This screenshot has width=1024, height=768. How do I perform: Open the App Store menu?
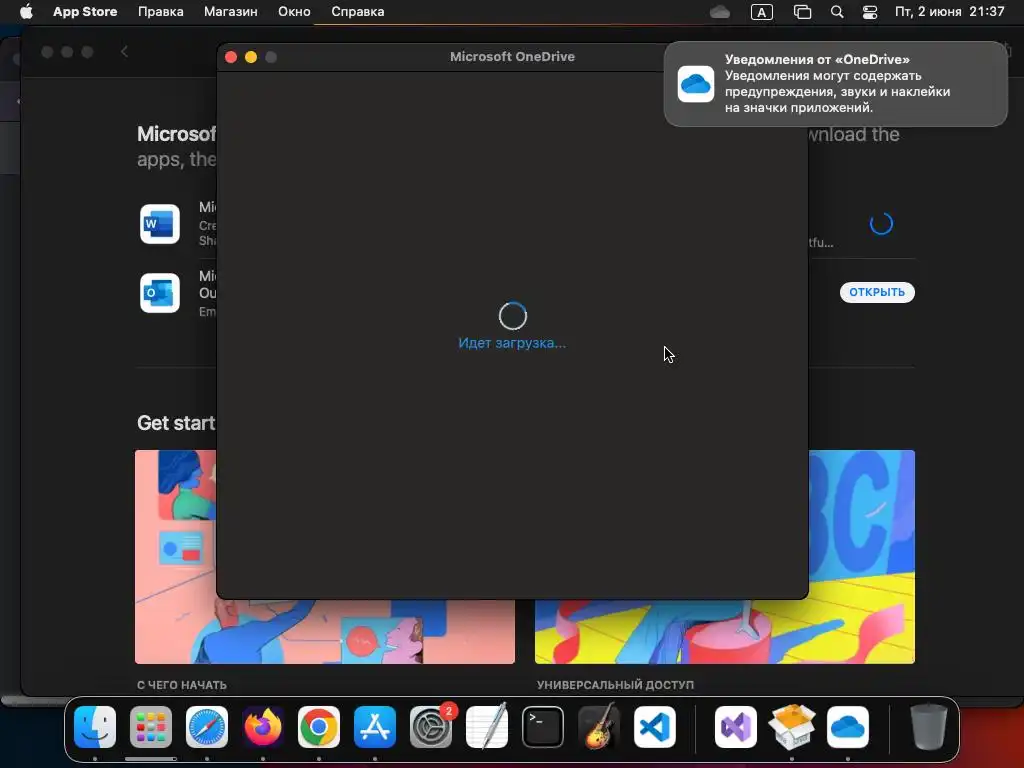coord(85,12)
